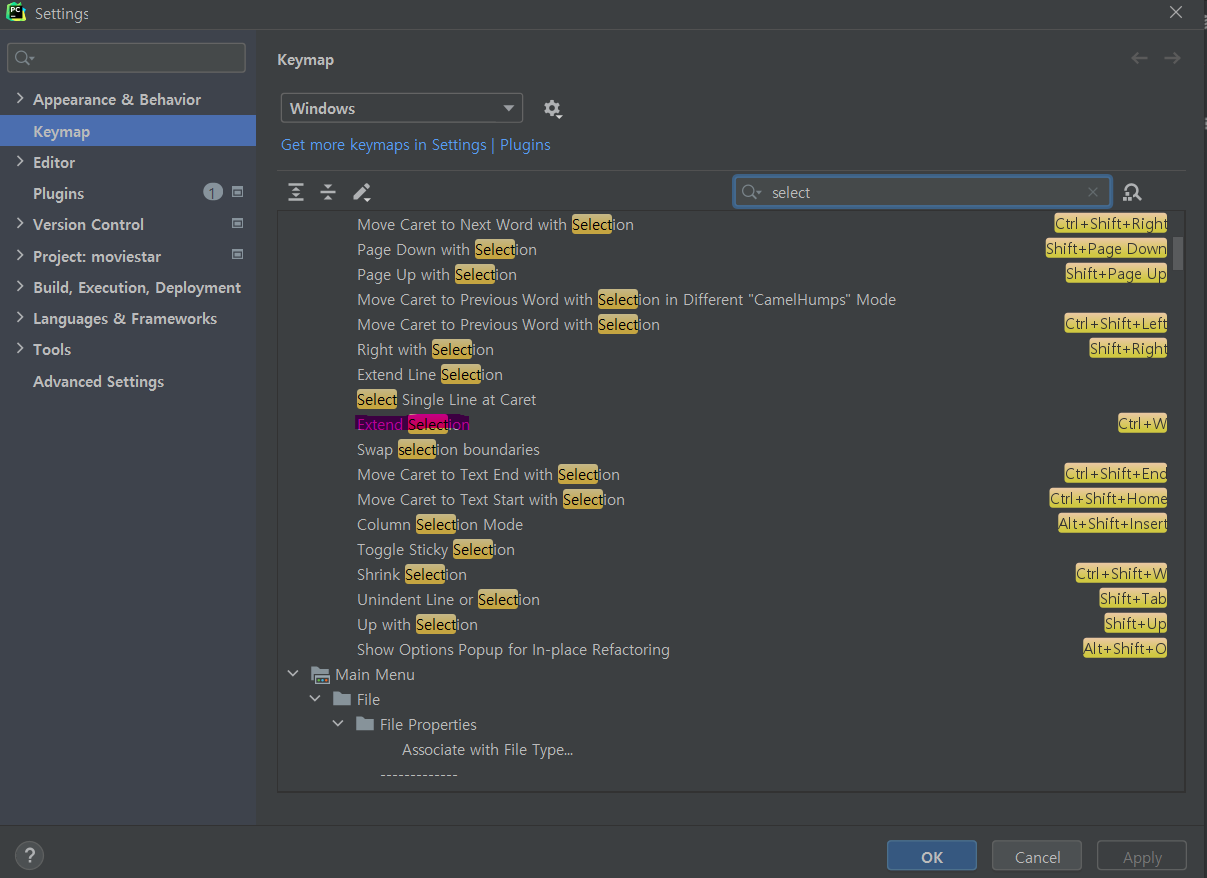The height and width of the screenshot is (878, 1207).
Task: Click project-level icon beside Version Control
Action: tap(238, 223)
